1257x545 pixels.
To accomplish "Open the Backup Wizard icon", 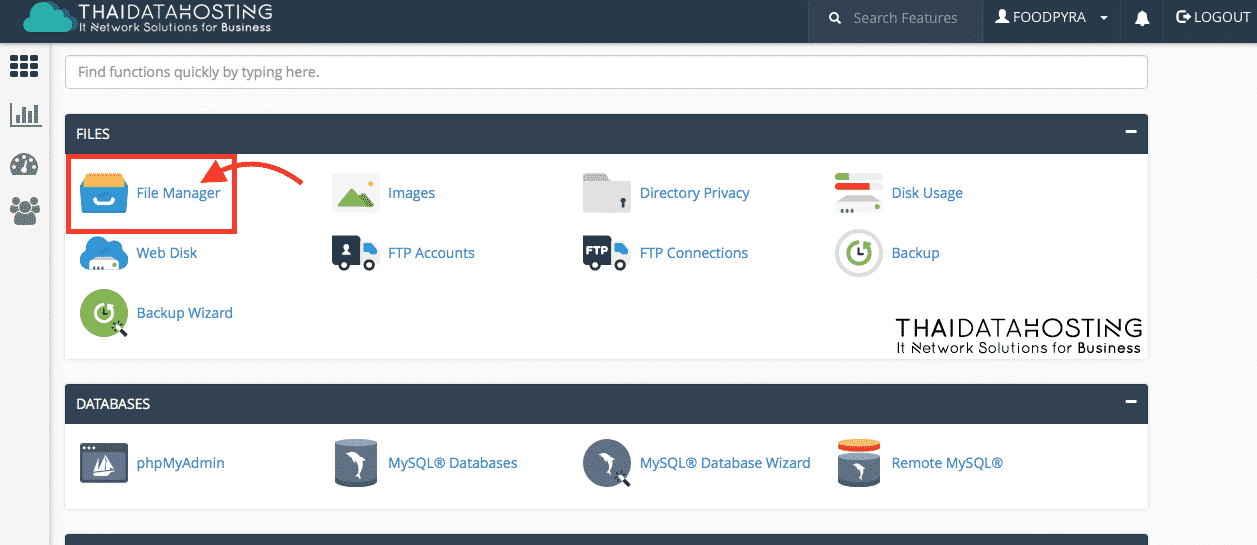I will click(x=104, y=313).
